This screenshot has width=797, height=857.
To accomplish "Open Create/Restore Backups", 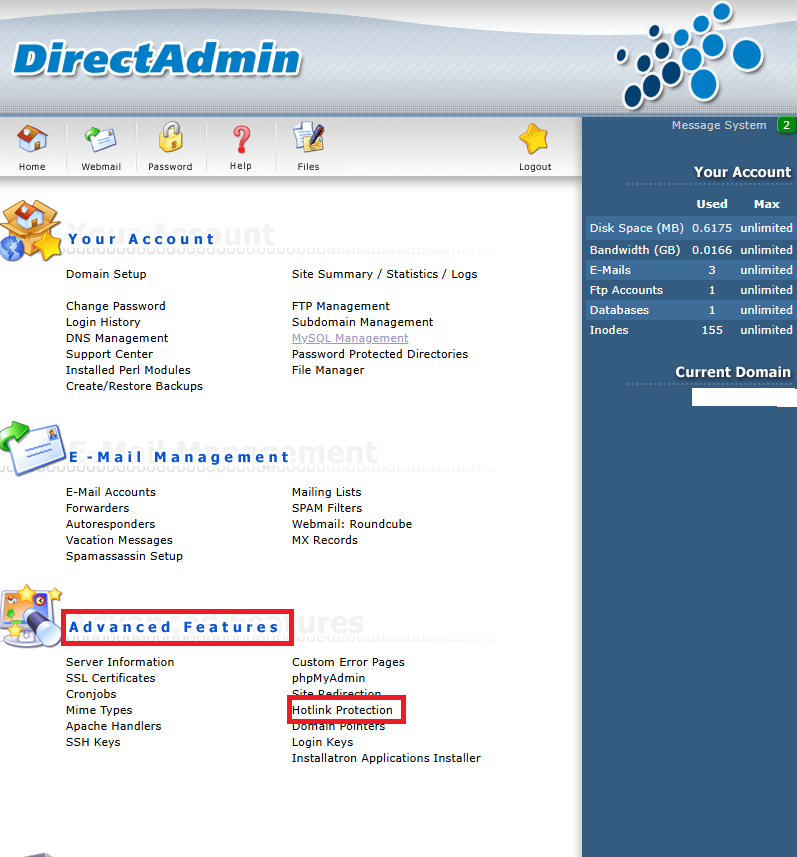I will [x=134, y=386].
